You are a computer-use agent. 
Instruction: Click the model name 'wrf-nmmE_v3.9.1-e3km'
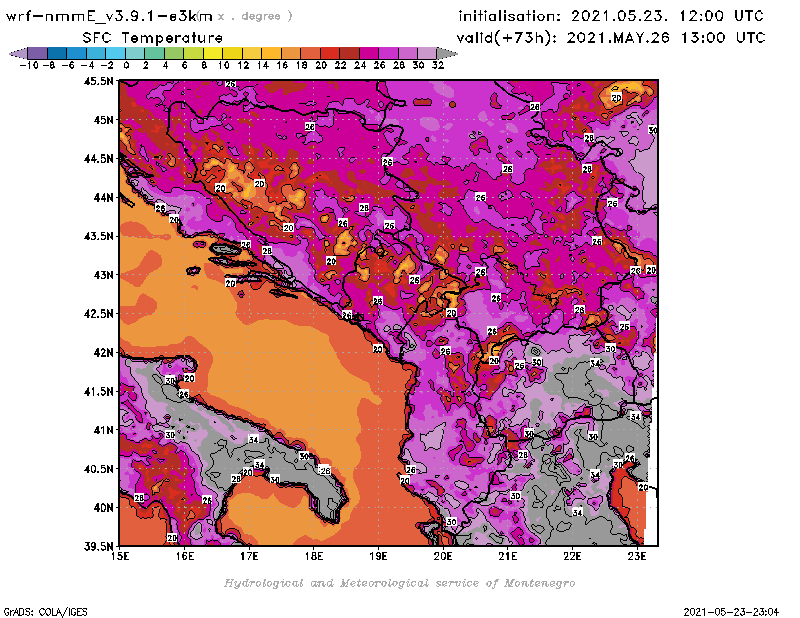point(109,16)
